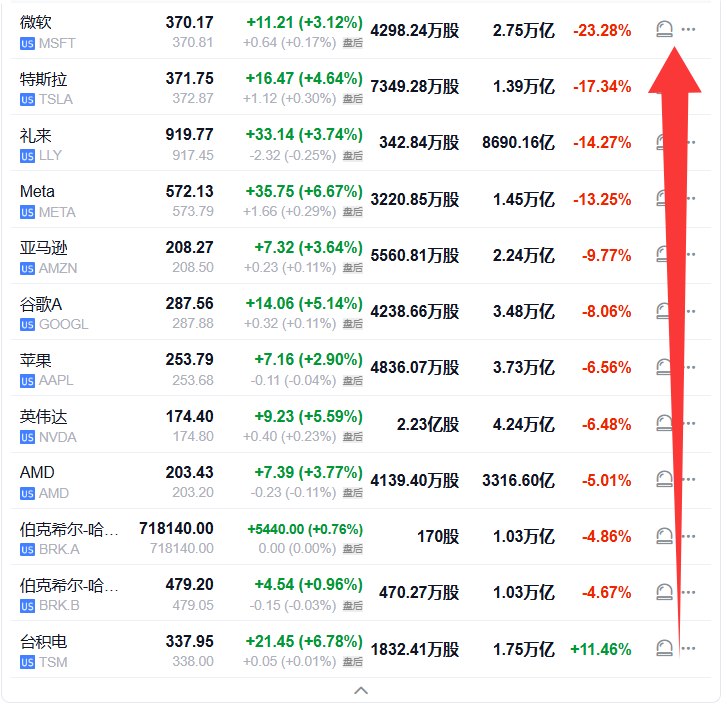Click the change +16.47 (+4.64%)
Screen dimensions: 727x712
pos(304,78)
